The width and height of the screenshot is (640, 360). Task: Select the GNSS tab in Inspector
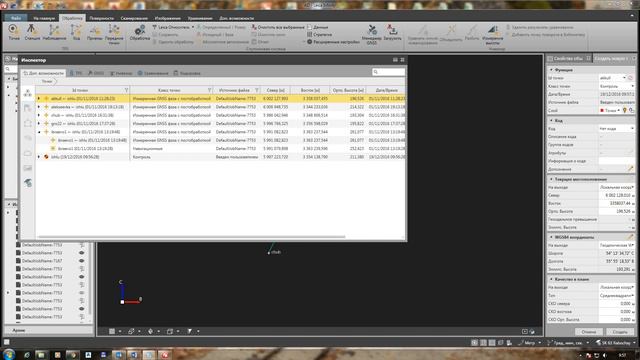click(96, 73)
